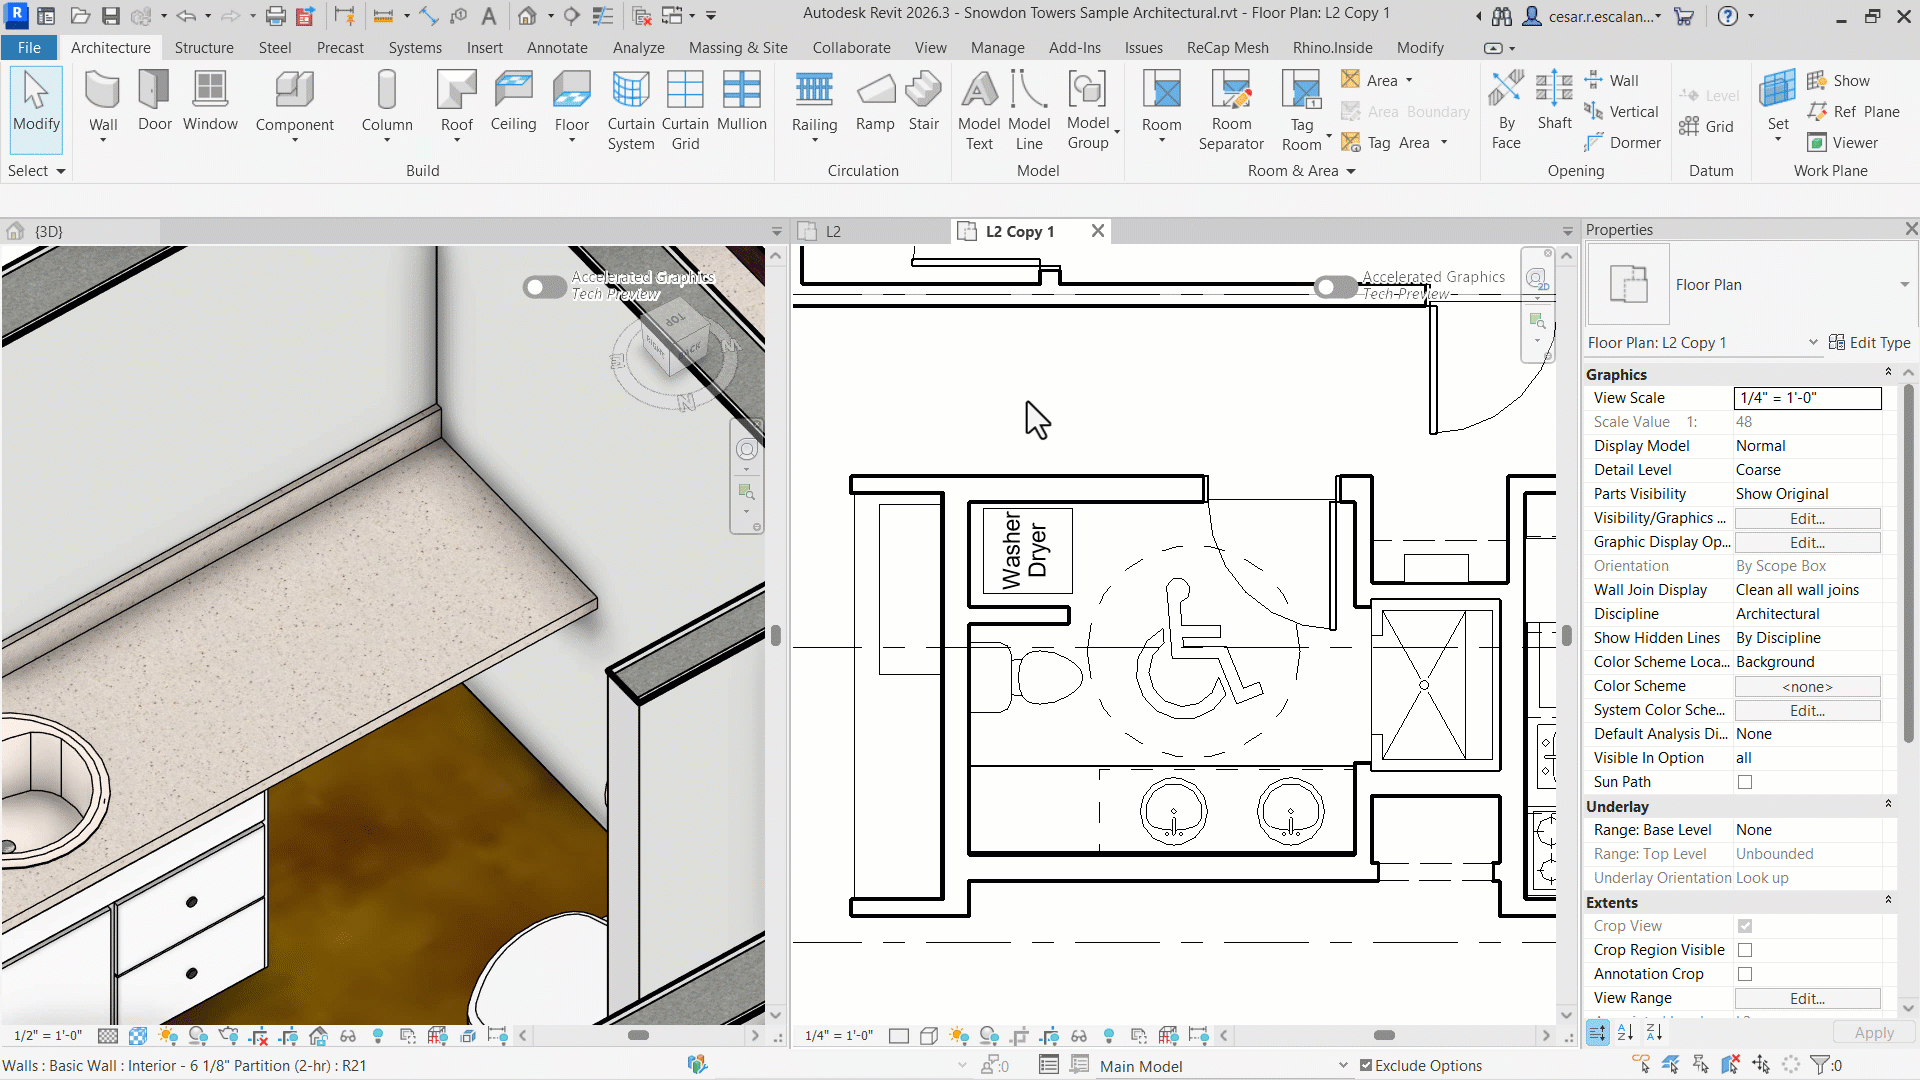
Task: Open the Annotate ribbon tab
Action: tap(557, 48)
